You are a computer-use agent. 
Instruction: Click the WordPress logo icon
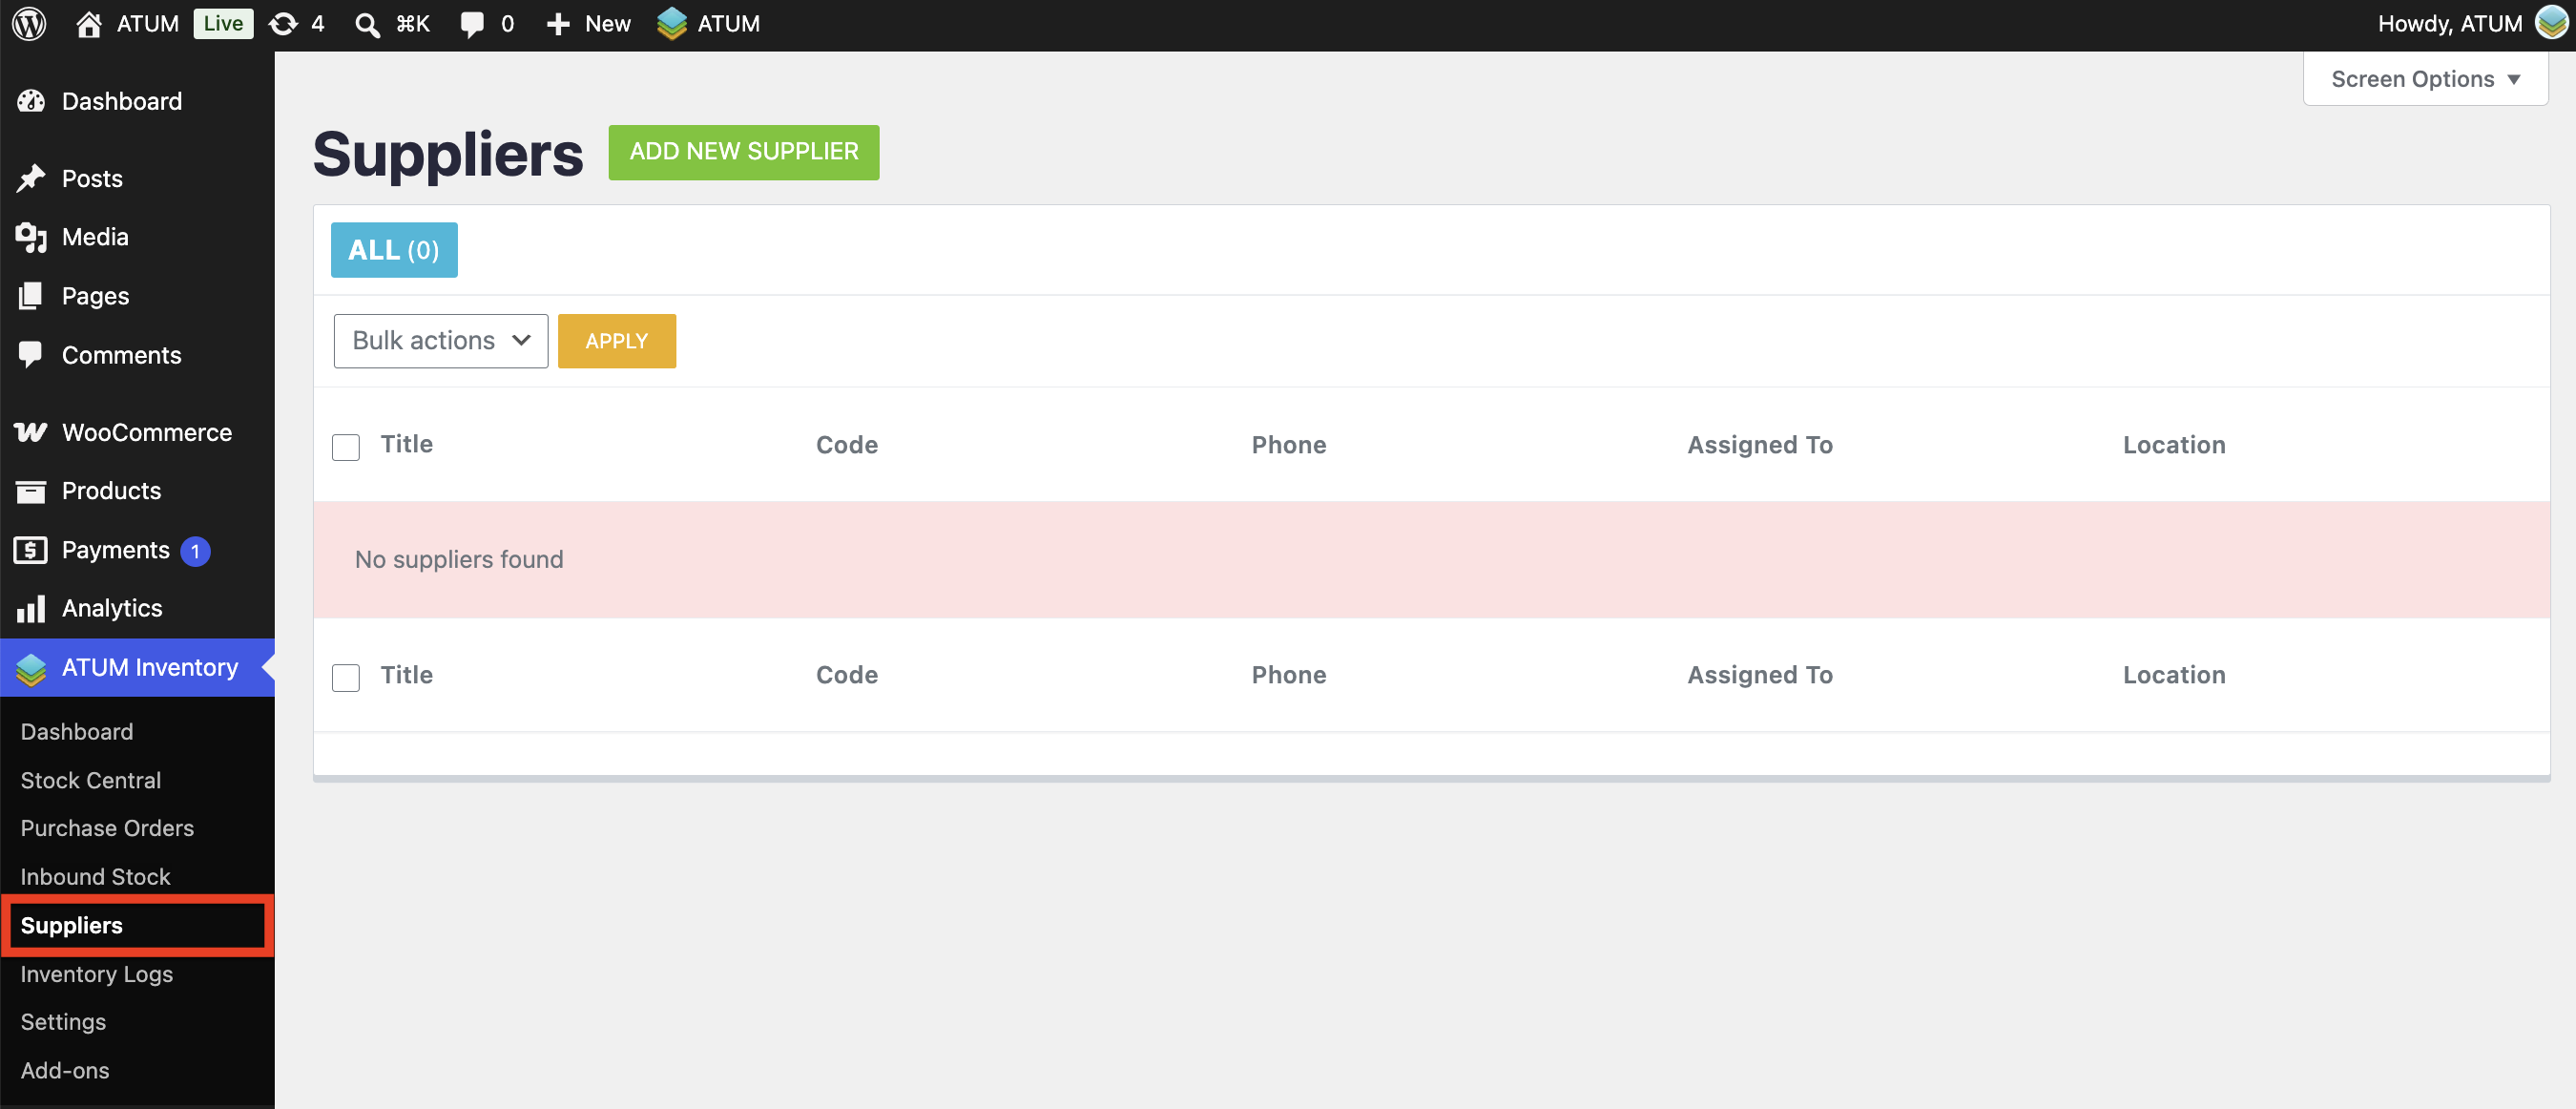tap(29, 24)
